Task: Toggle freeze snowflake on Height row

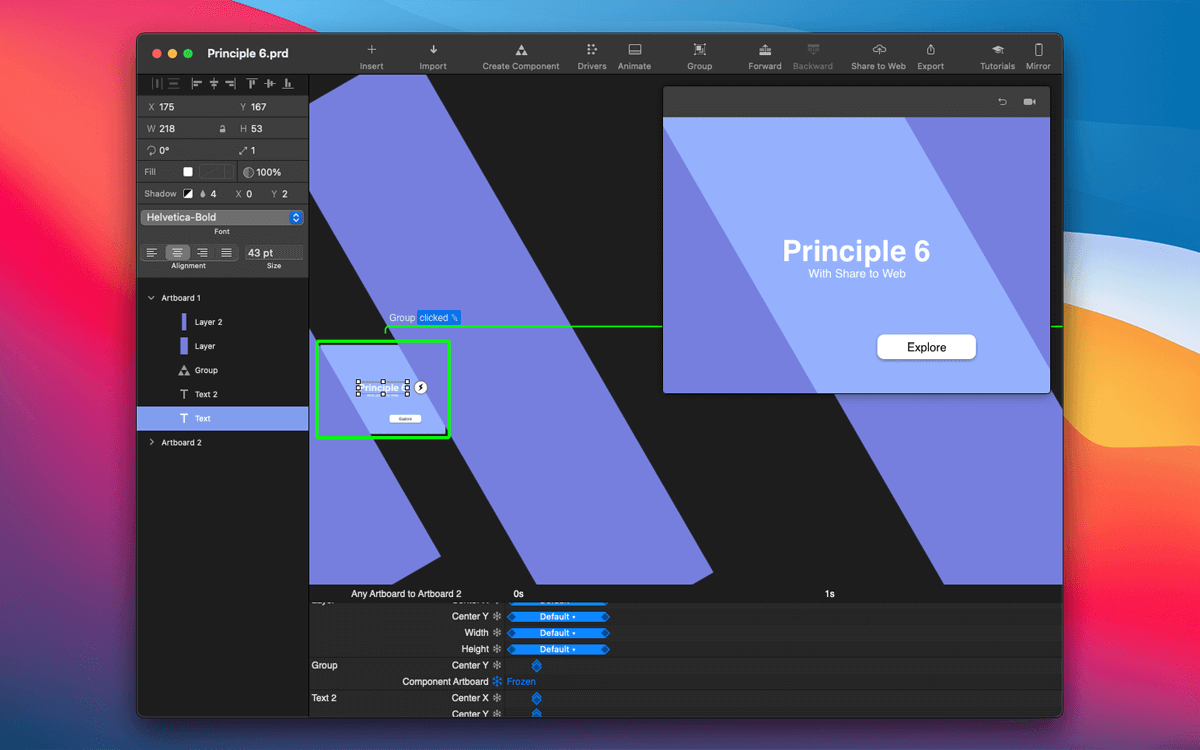Action: click(497, 649)
